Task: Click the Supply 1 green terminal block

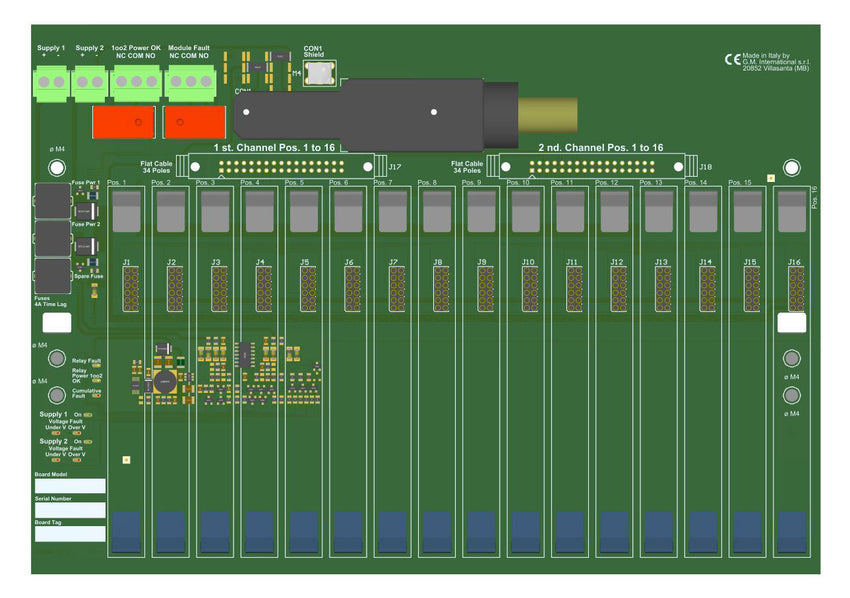Action: pos(50,82)
